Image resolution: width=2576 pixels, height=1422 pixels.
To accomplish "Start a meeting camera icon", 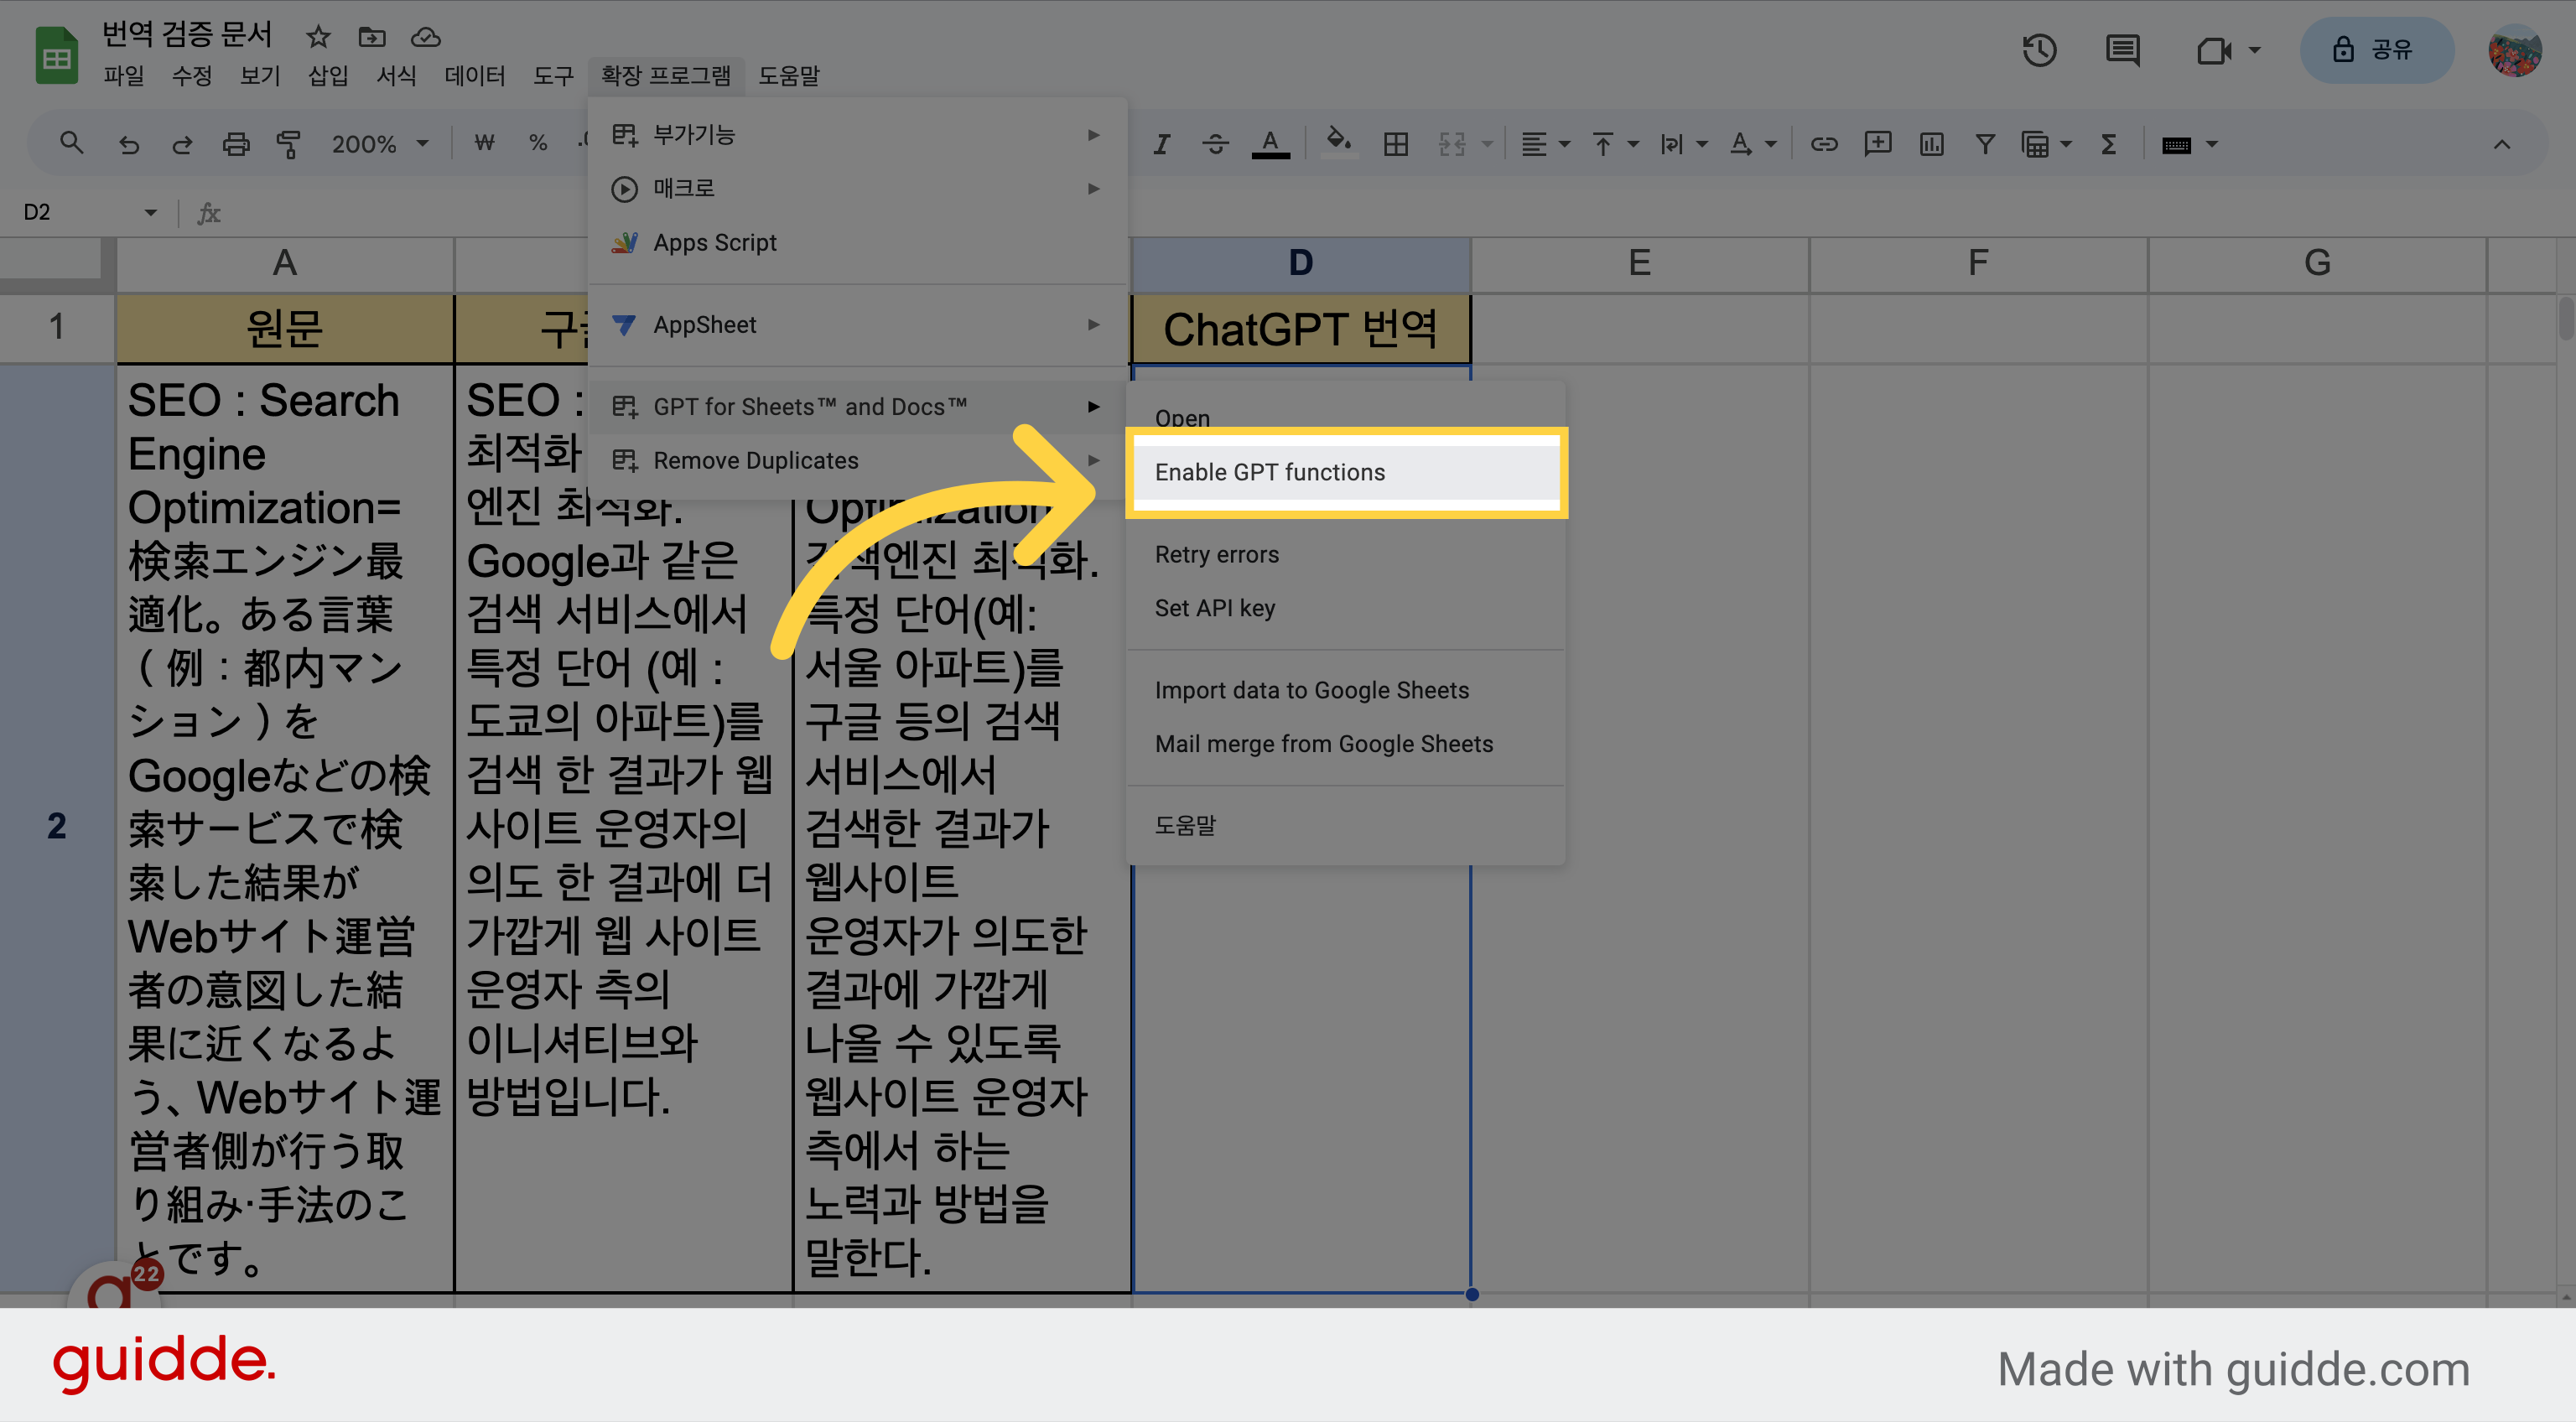I will 2214,50.
